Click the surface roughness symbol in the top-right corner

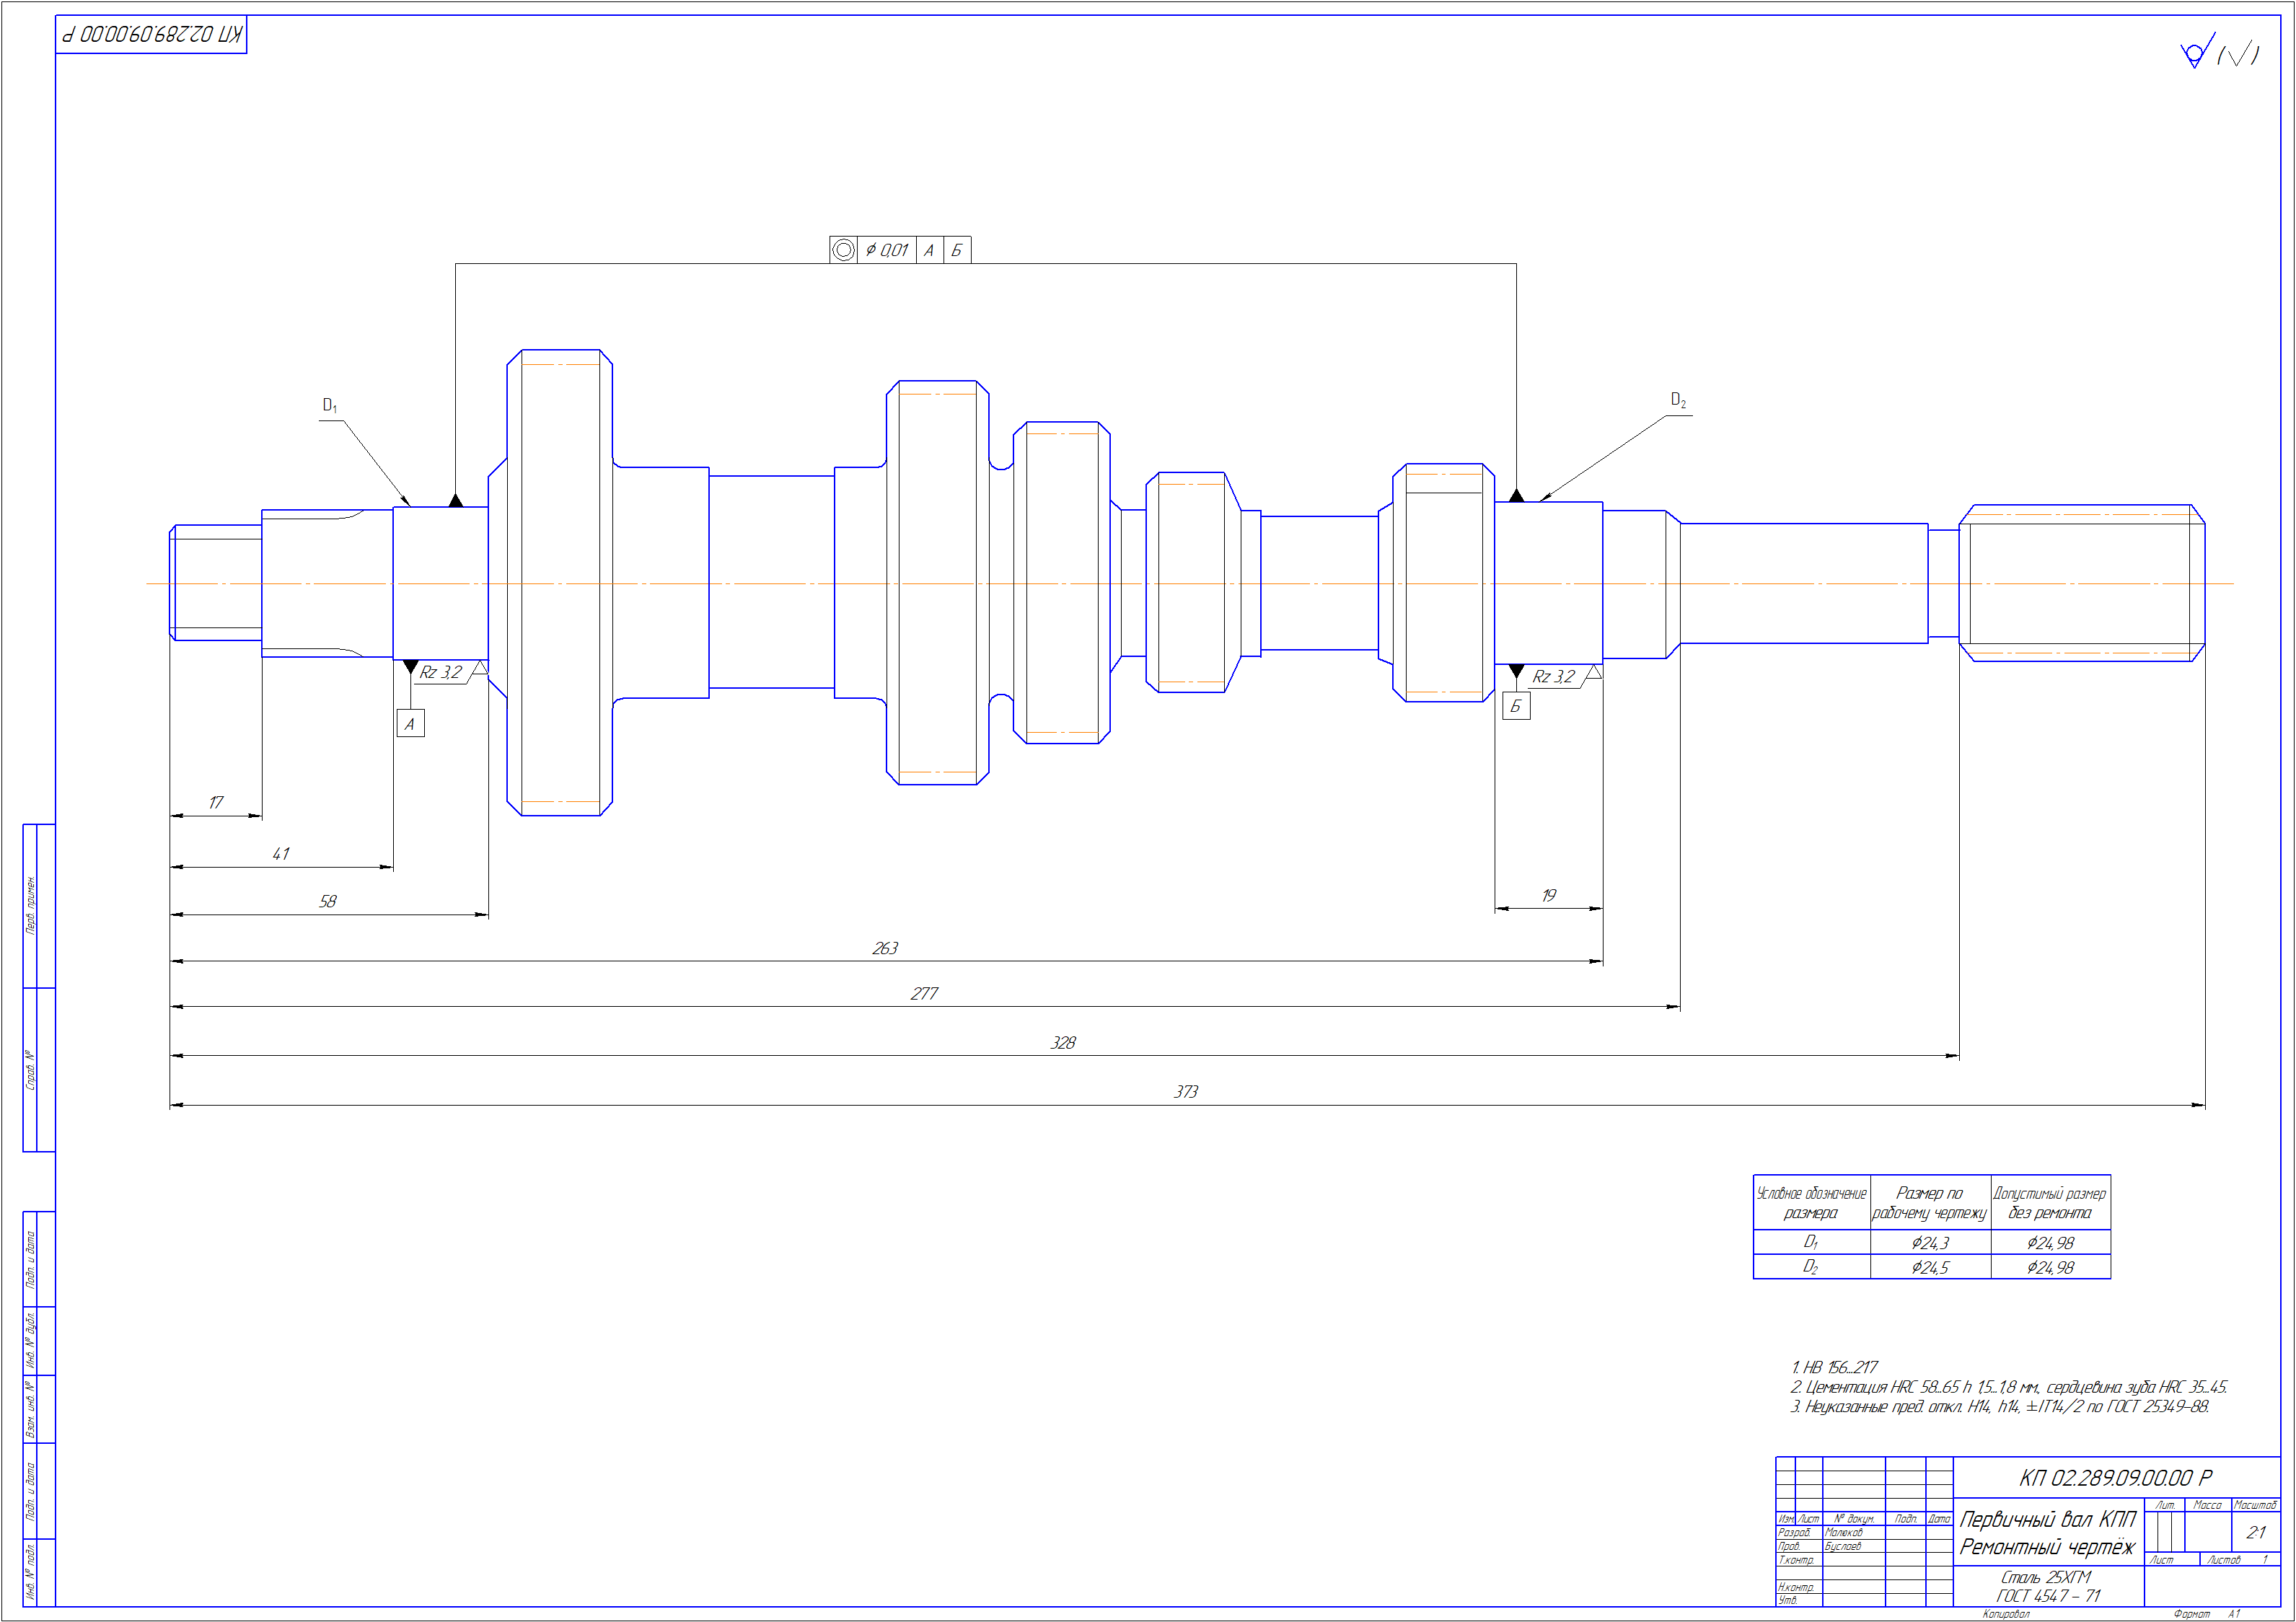(2195, 52)
